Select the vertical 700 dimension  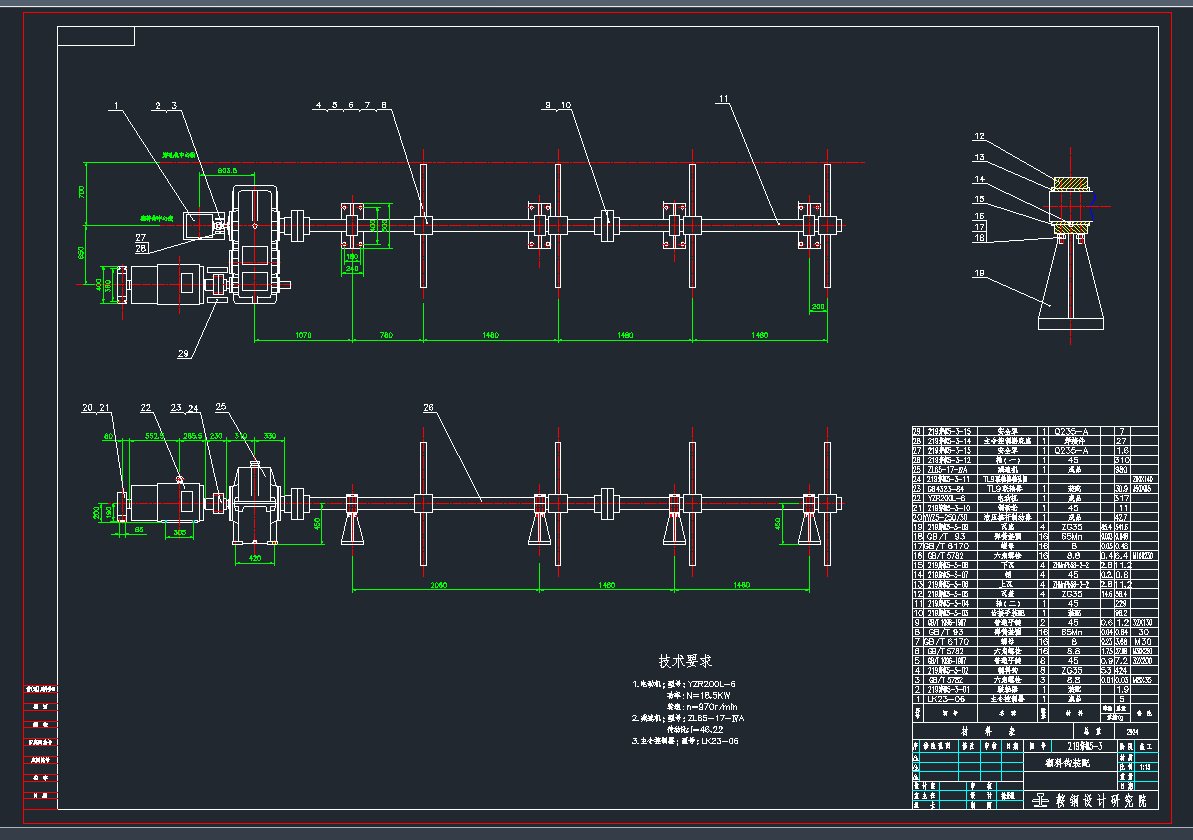(x=82, y=192)
